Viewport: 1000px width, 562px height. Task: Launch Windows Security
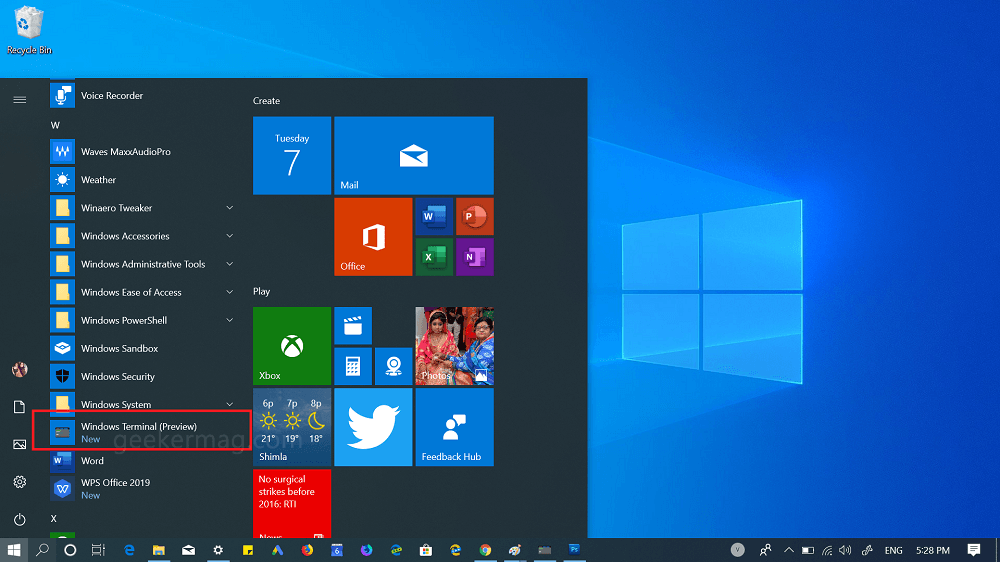(x=143, y=376)
